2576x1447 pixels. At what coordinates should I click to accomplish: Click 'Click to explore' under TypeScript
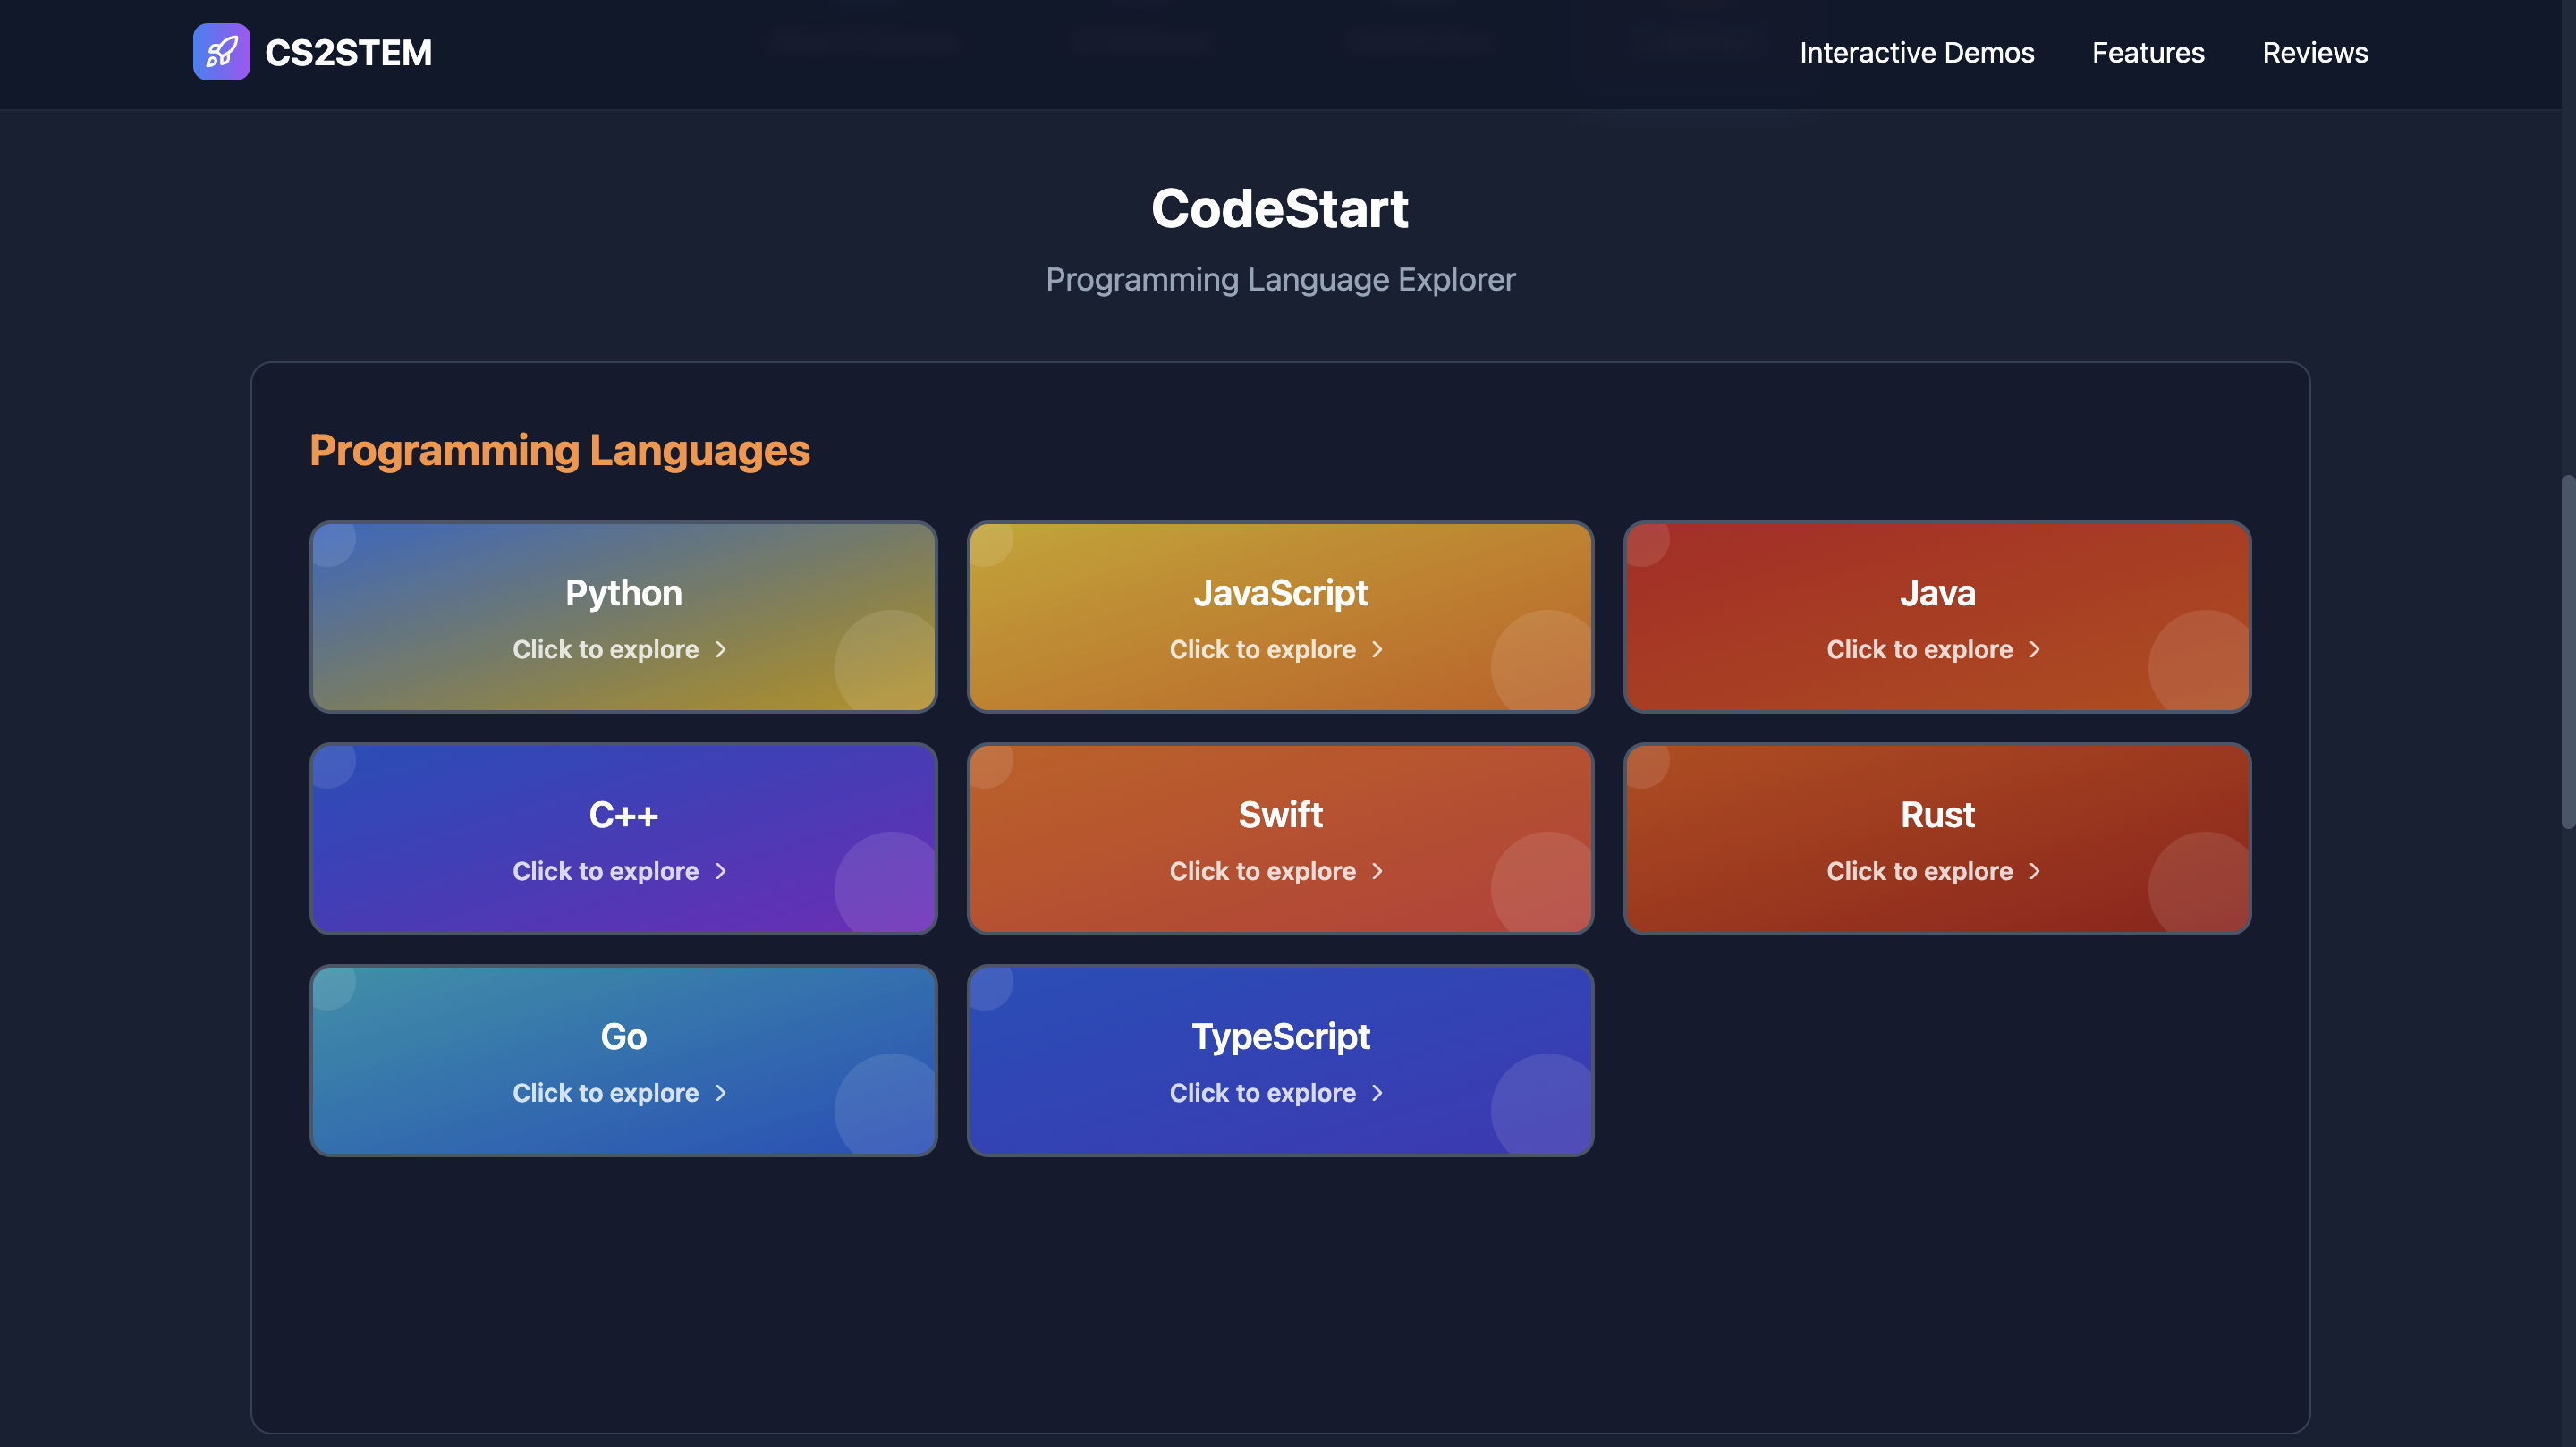coord(1262,1094)
